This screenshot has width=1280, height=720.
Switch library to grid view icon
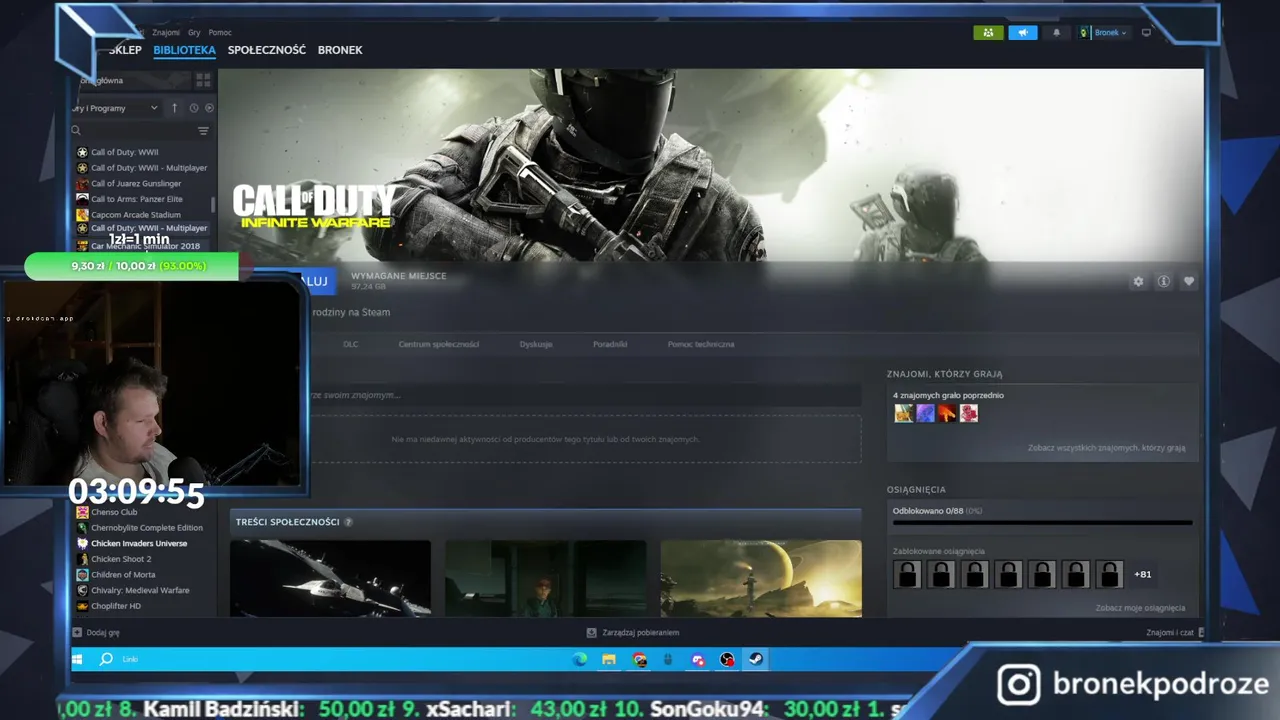(x=203, y=80)
